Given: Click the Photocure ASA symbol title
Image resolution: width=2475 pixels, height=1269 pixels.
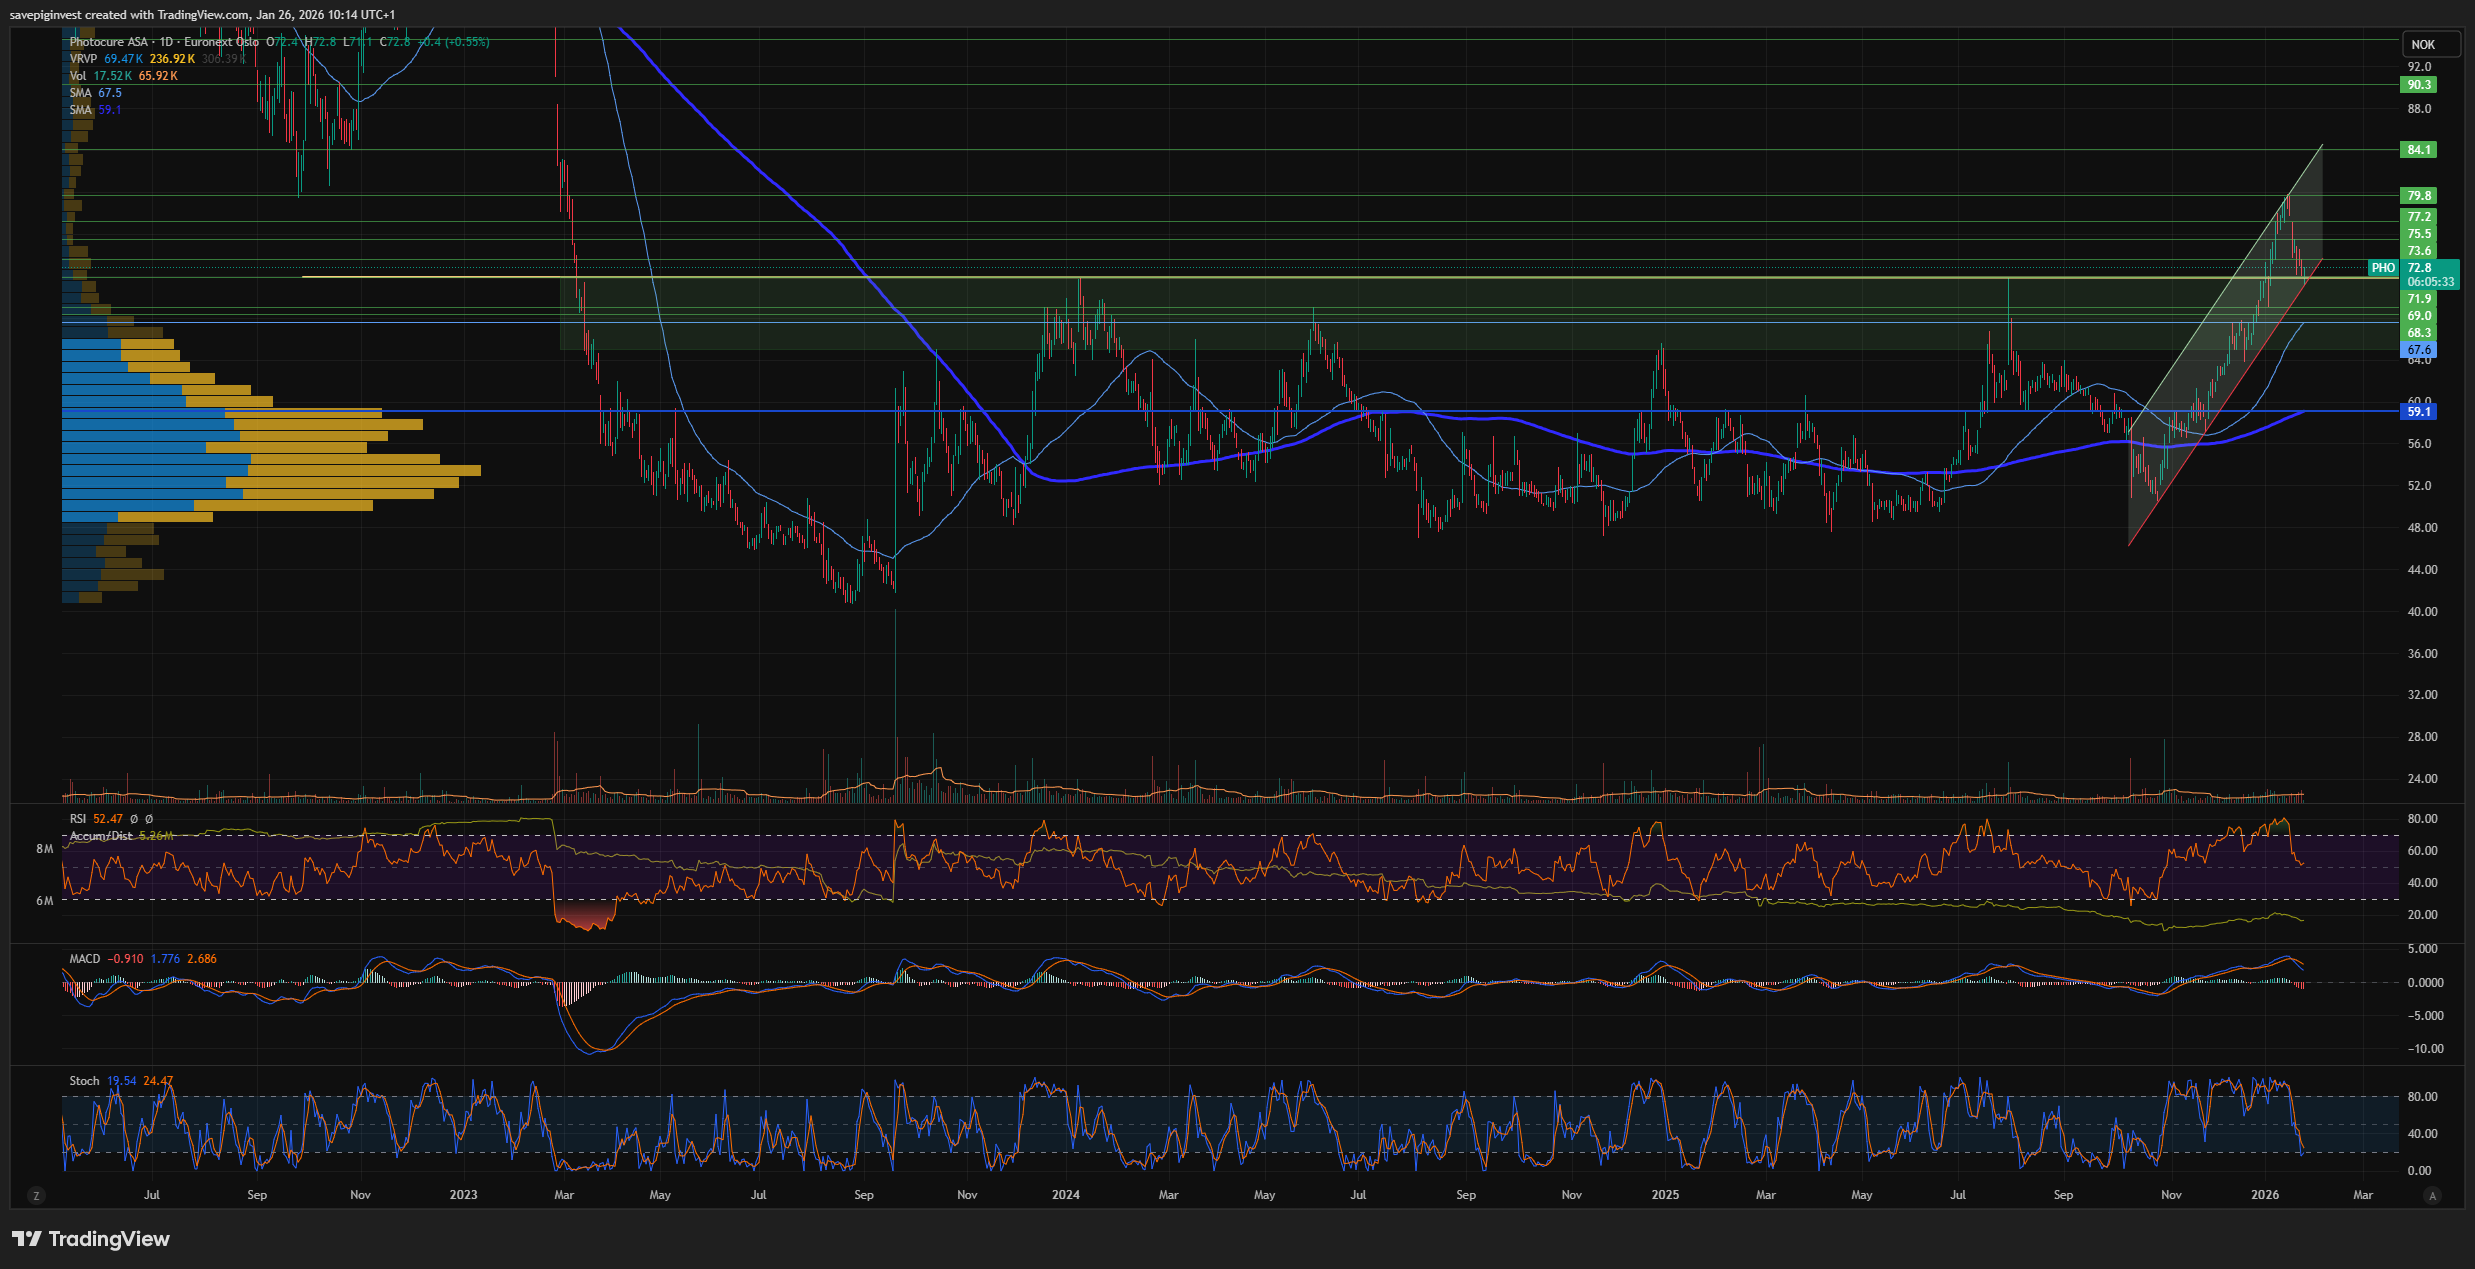Looking at the screenshot, I should (x=108, y=42).
